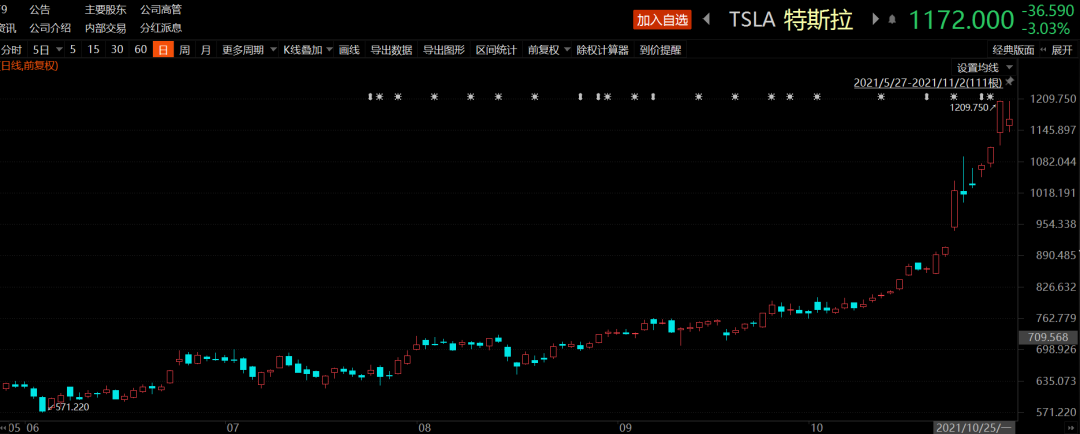
Task: Open the 5日 dropdown
Action: [x=48, y=50]
